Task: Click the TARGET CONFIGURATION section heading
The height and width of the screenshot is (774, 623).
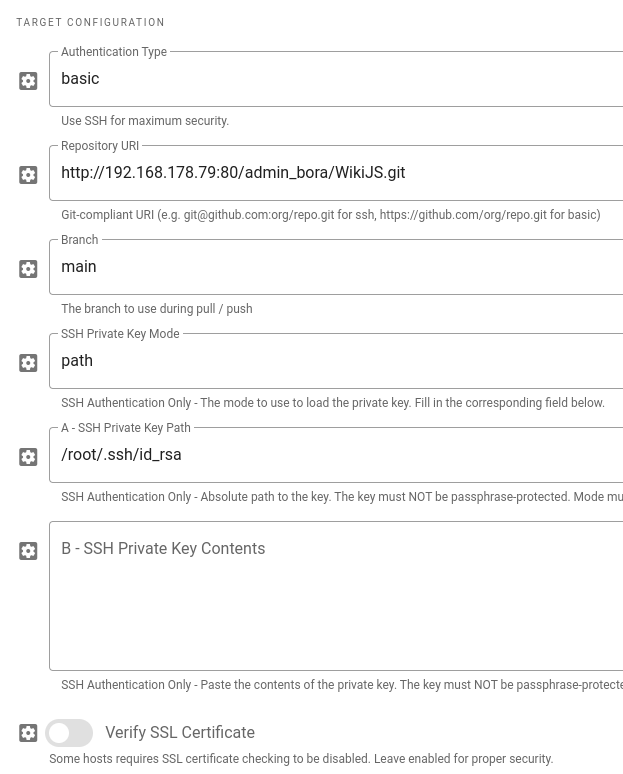Action: (91, 22)
